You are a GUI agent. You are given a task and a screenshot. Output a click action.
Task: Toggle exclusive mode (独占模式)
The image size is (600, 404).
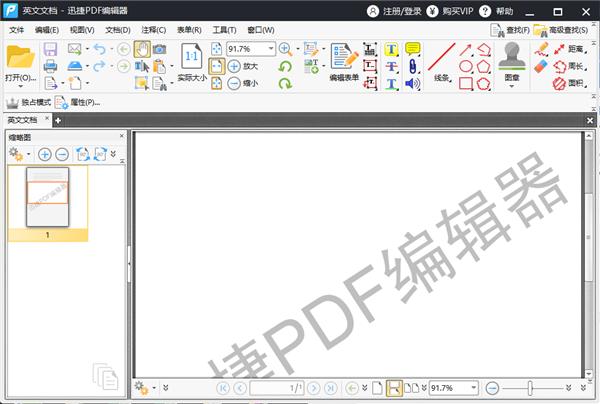[x=28, y=103]
